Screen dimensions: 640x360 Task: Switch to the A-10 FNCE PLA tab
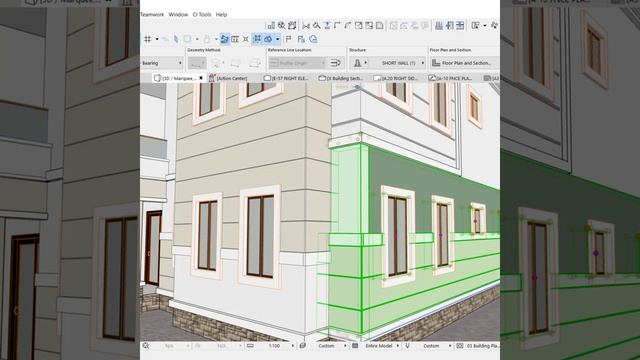pyautogui.click(x=451, y=78)
